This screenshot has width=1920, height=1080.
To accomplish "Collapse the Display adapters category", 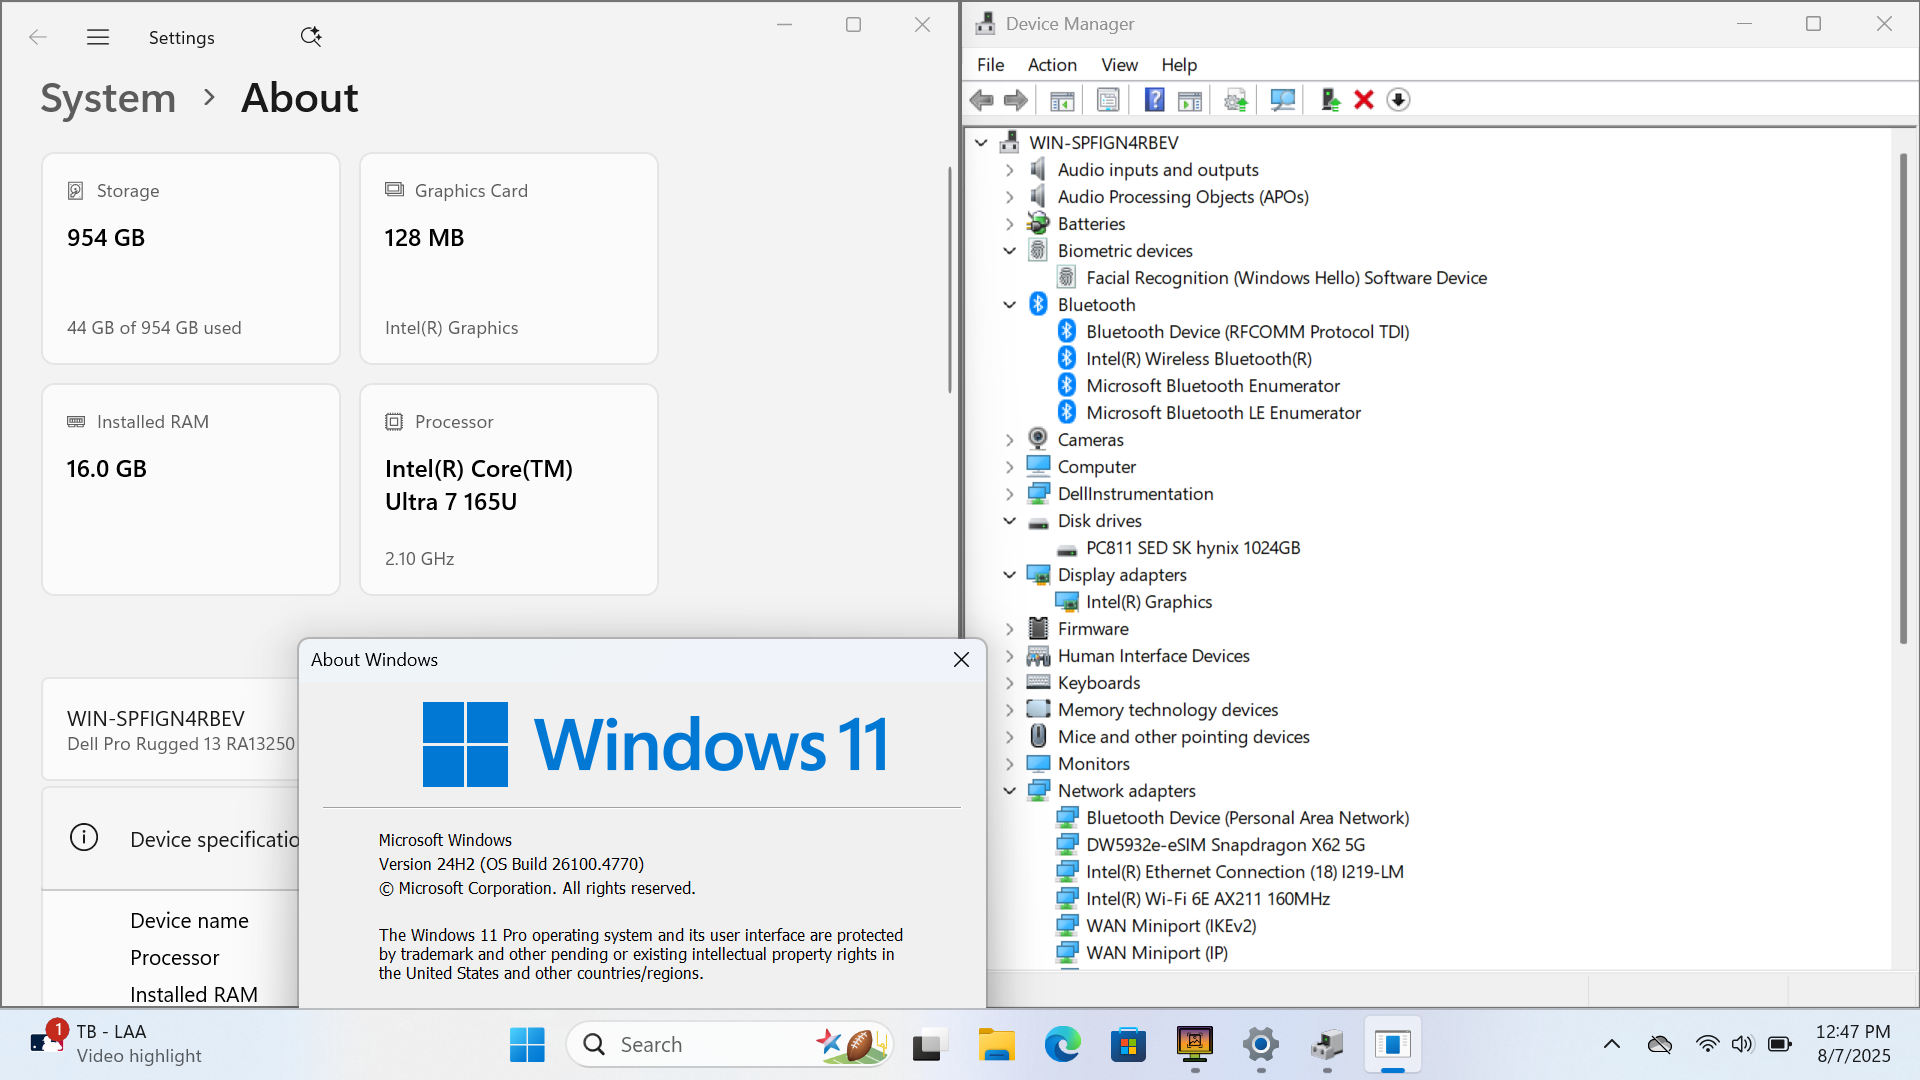I will [x=1010, y=575].
